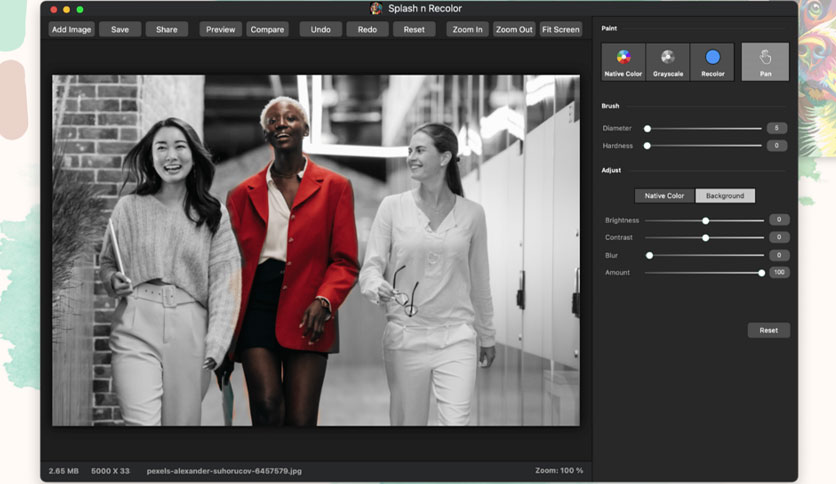Switch Adjust mode to Background
This screenshot has height=484, width=836.
(x=725, y=196)
